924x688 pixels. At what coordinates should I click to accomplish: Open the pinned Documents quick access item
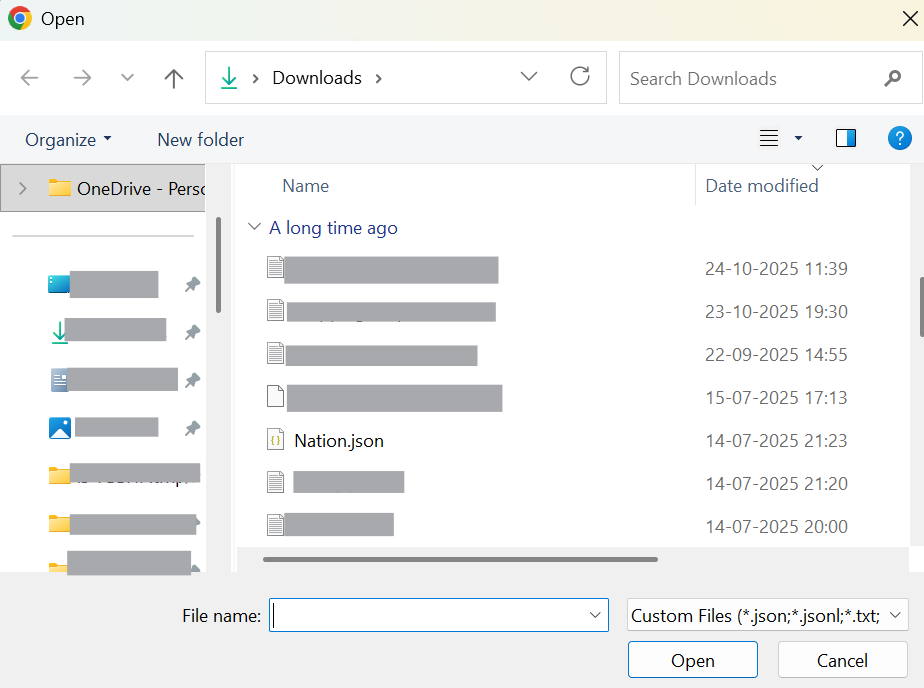click(x=114, y=380)
